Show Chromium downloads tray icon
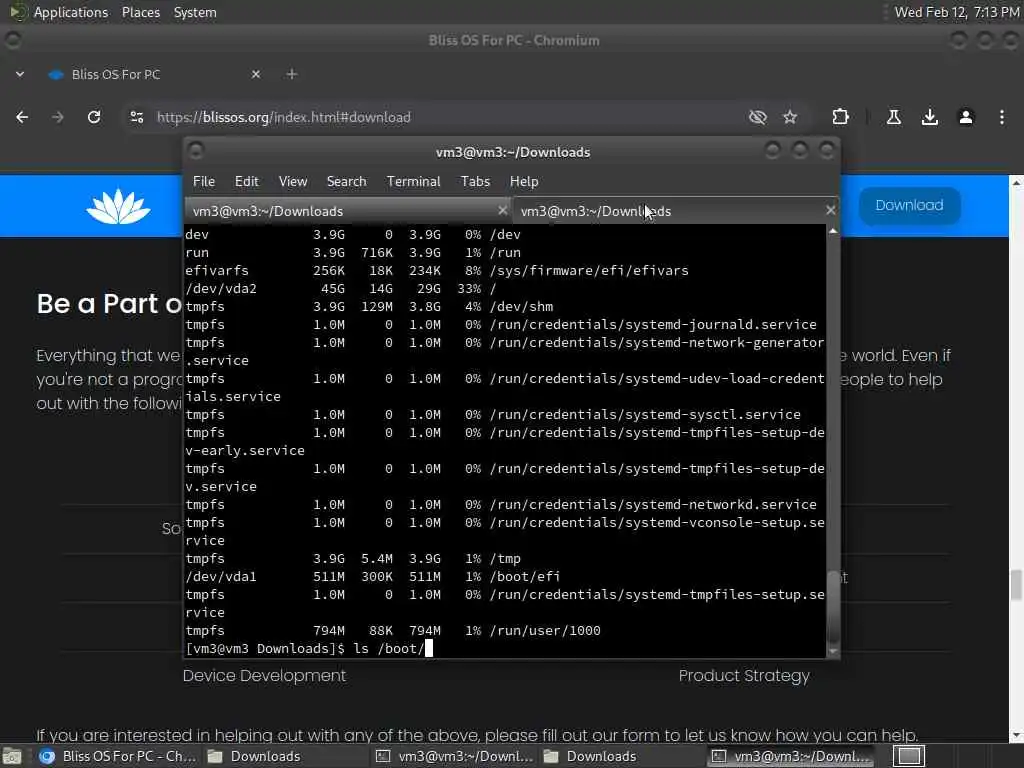Screen dimensions: 1024x768 929,117
